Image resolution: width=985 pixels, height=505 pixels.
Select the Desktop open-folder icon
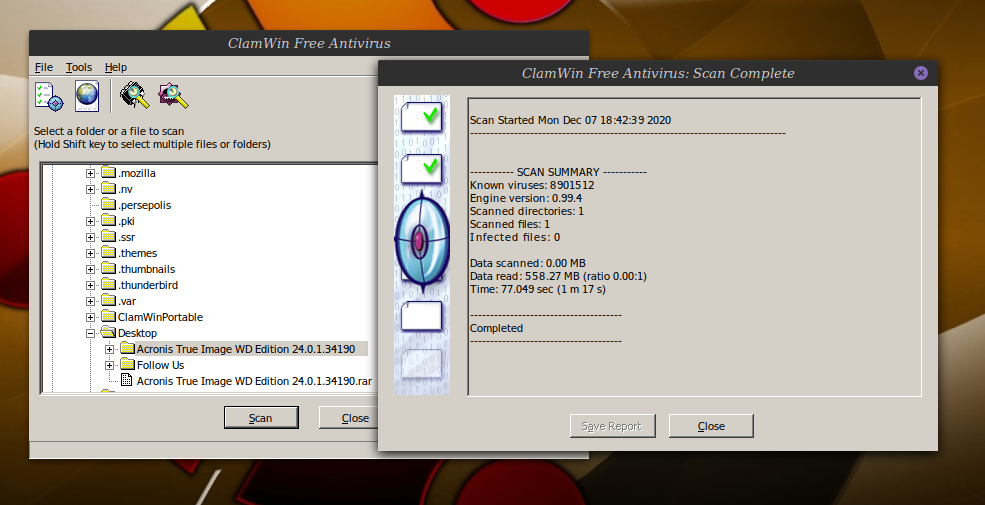tap(109, 332)
